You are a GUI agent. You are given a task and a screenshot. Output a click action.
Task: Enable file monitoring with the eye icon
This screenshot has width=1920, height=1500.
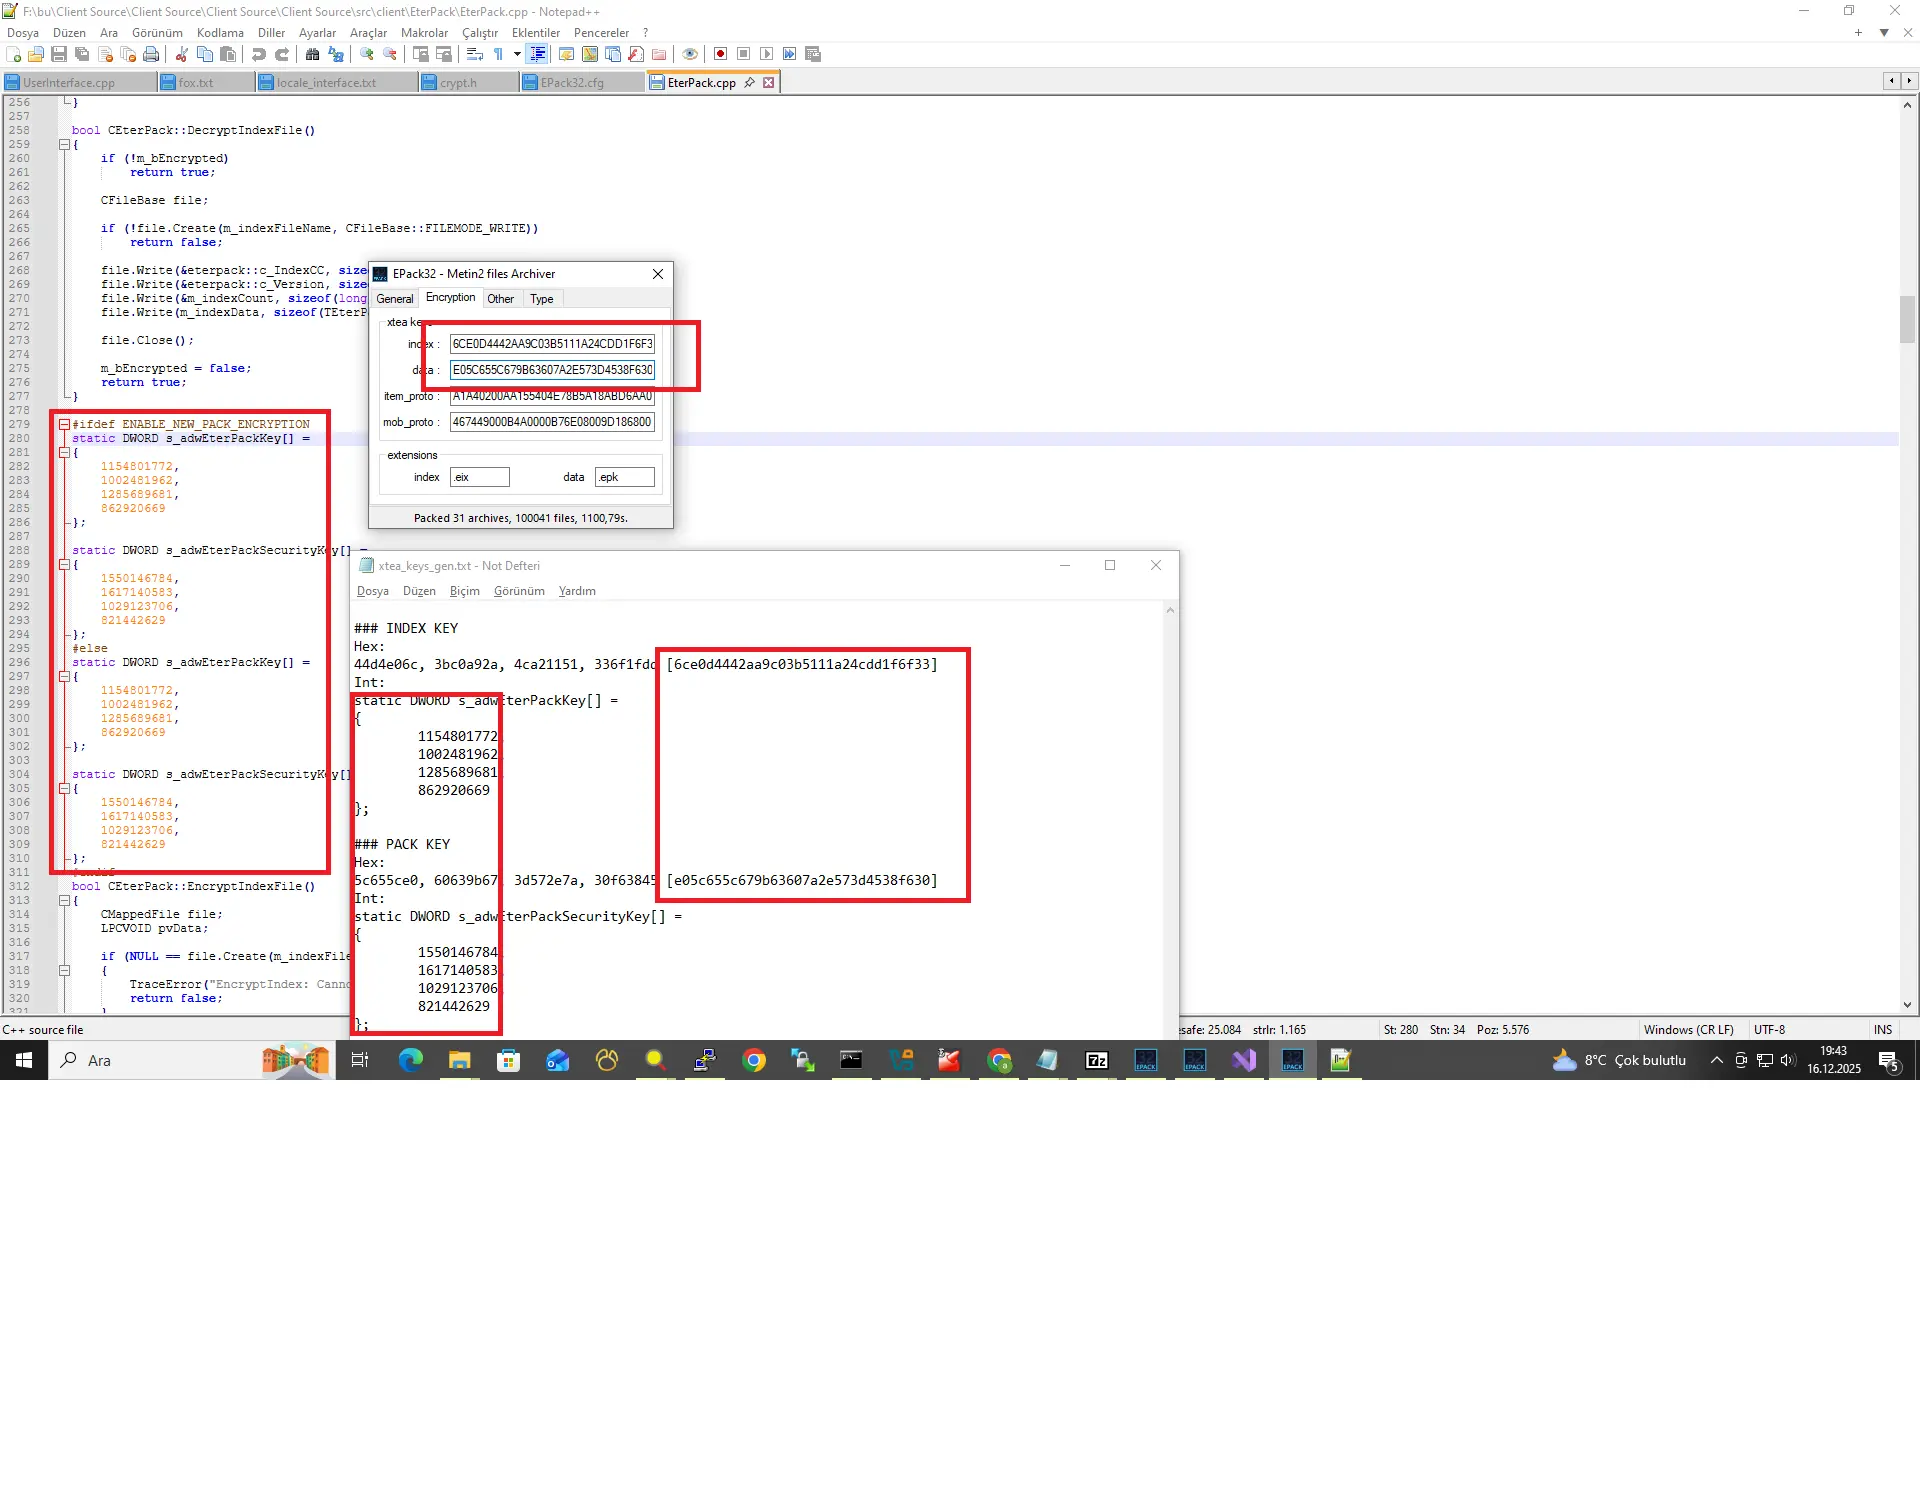[x=690, y=54]
